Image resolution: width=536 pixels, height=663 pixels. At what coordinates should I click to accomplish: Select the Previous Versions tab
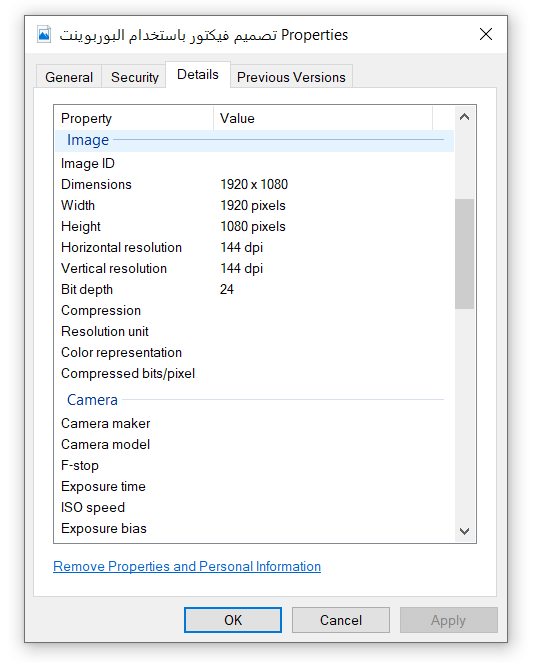[291, 77]
